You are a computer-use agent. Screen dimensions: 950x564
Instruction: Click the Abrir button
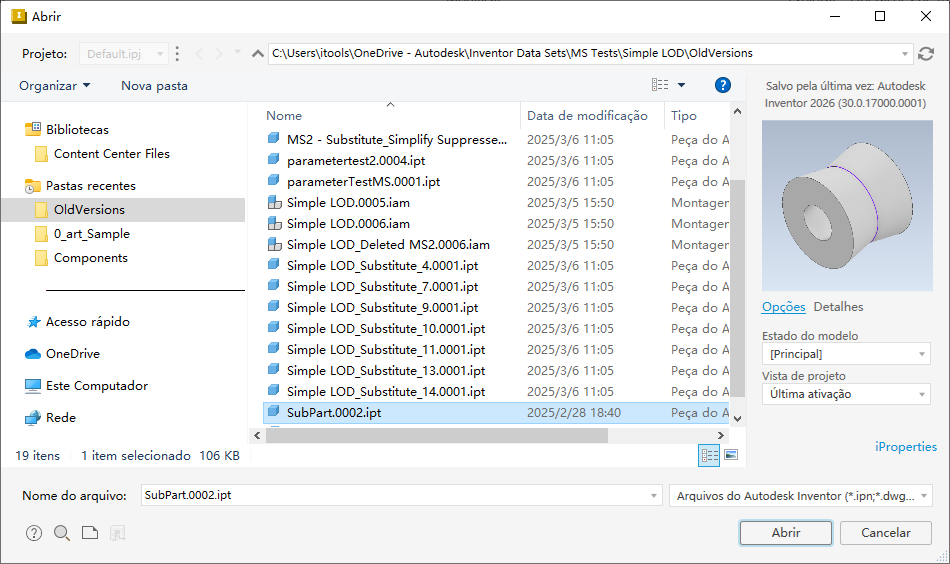(x=786, y=532)
